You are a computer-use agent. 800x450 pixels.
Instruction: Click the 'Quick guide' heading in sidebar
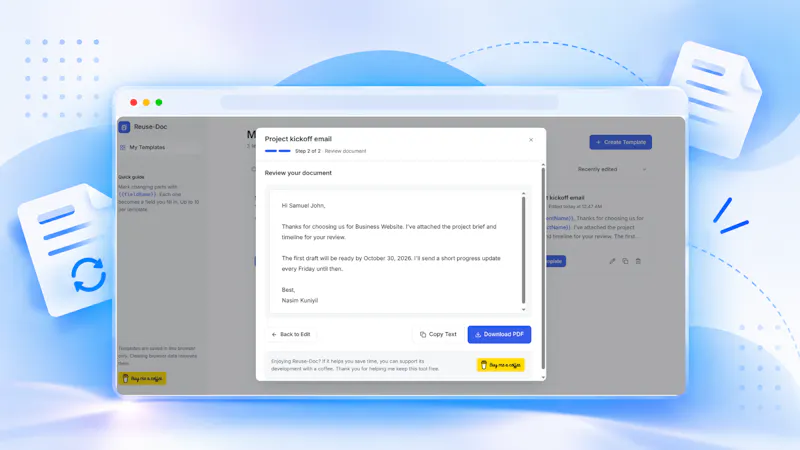click(x=132, y=177)
